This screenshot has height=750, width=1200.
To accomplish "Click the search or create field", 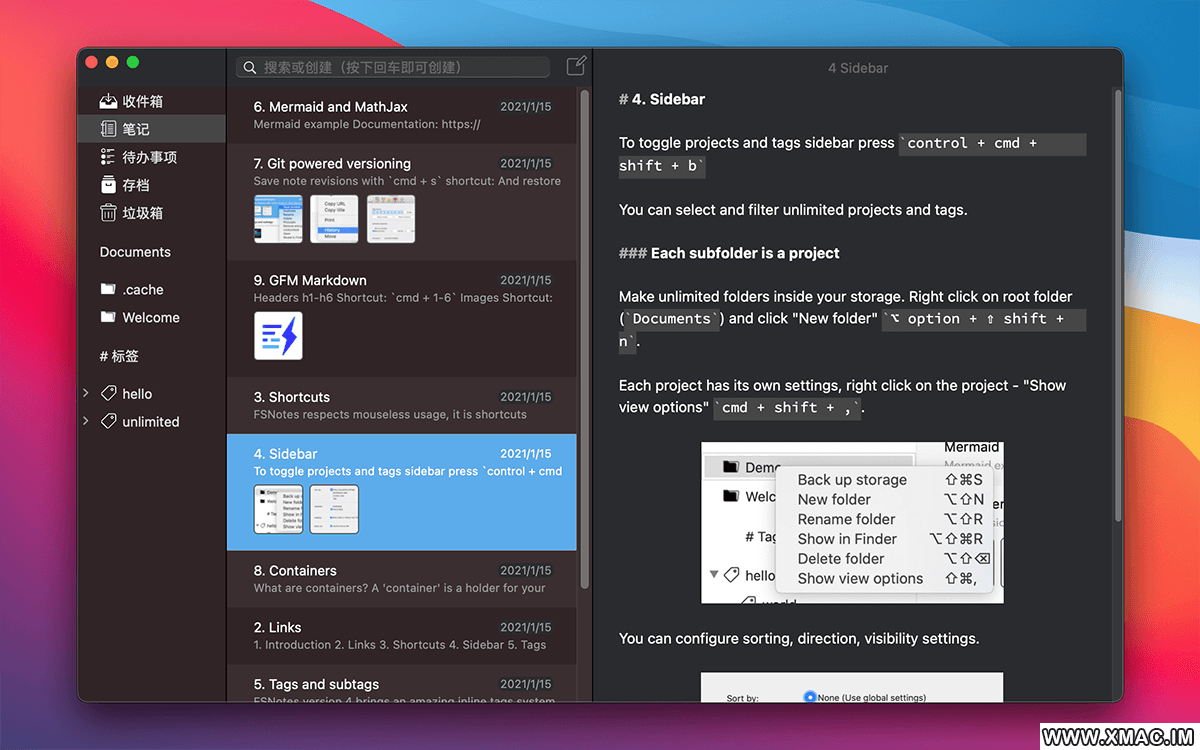I will coord(400,67).
